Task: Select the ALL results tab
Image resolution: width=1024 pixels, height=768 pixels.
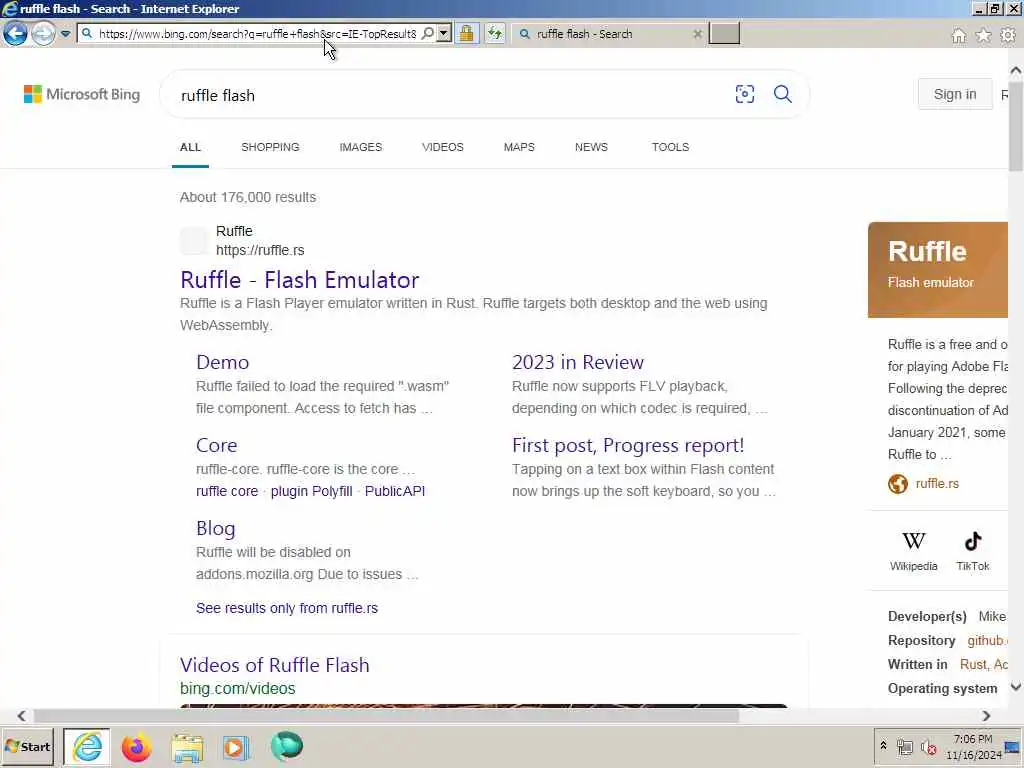Action: coord(190,147)
